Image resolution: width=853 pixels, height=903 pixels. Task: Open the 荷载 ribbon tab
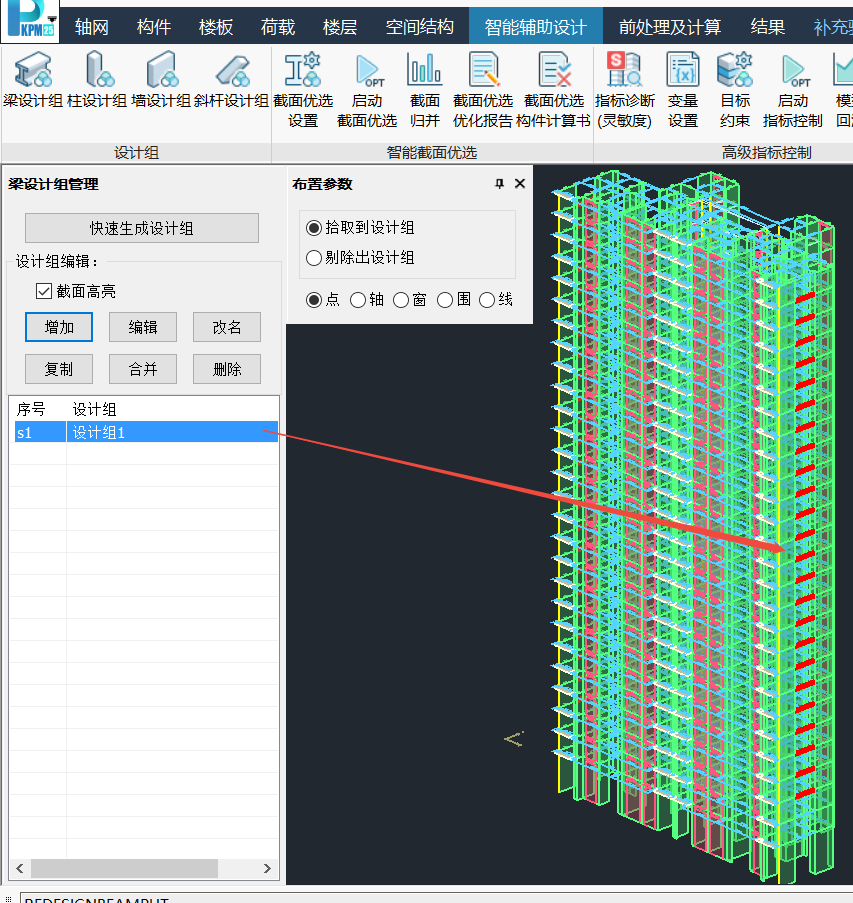coord(277,27)
